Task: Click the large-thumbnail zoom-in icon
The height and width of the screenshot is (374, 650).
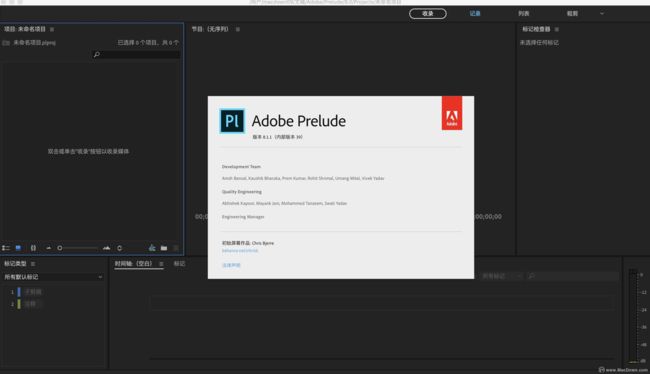Action: tap(107, 248)
